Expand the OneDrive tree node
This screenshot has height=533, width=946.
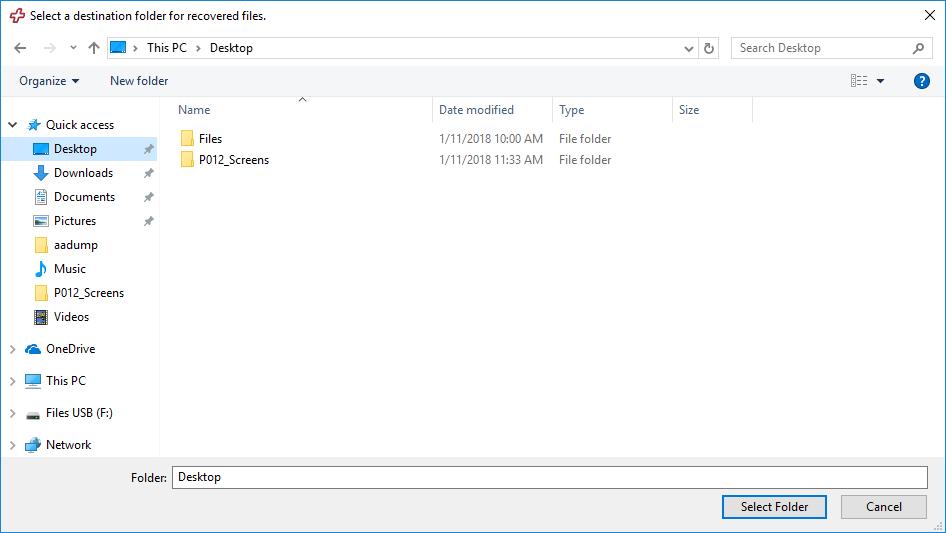coord(13,349)
